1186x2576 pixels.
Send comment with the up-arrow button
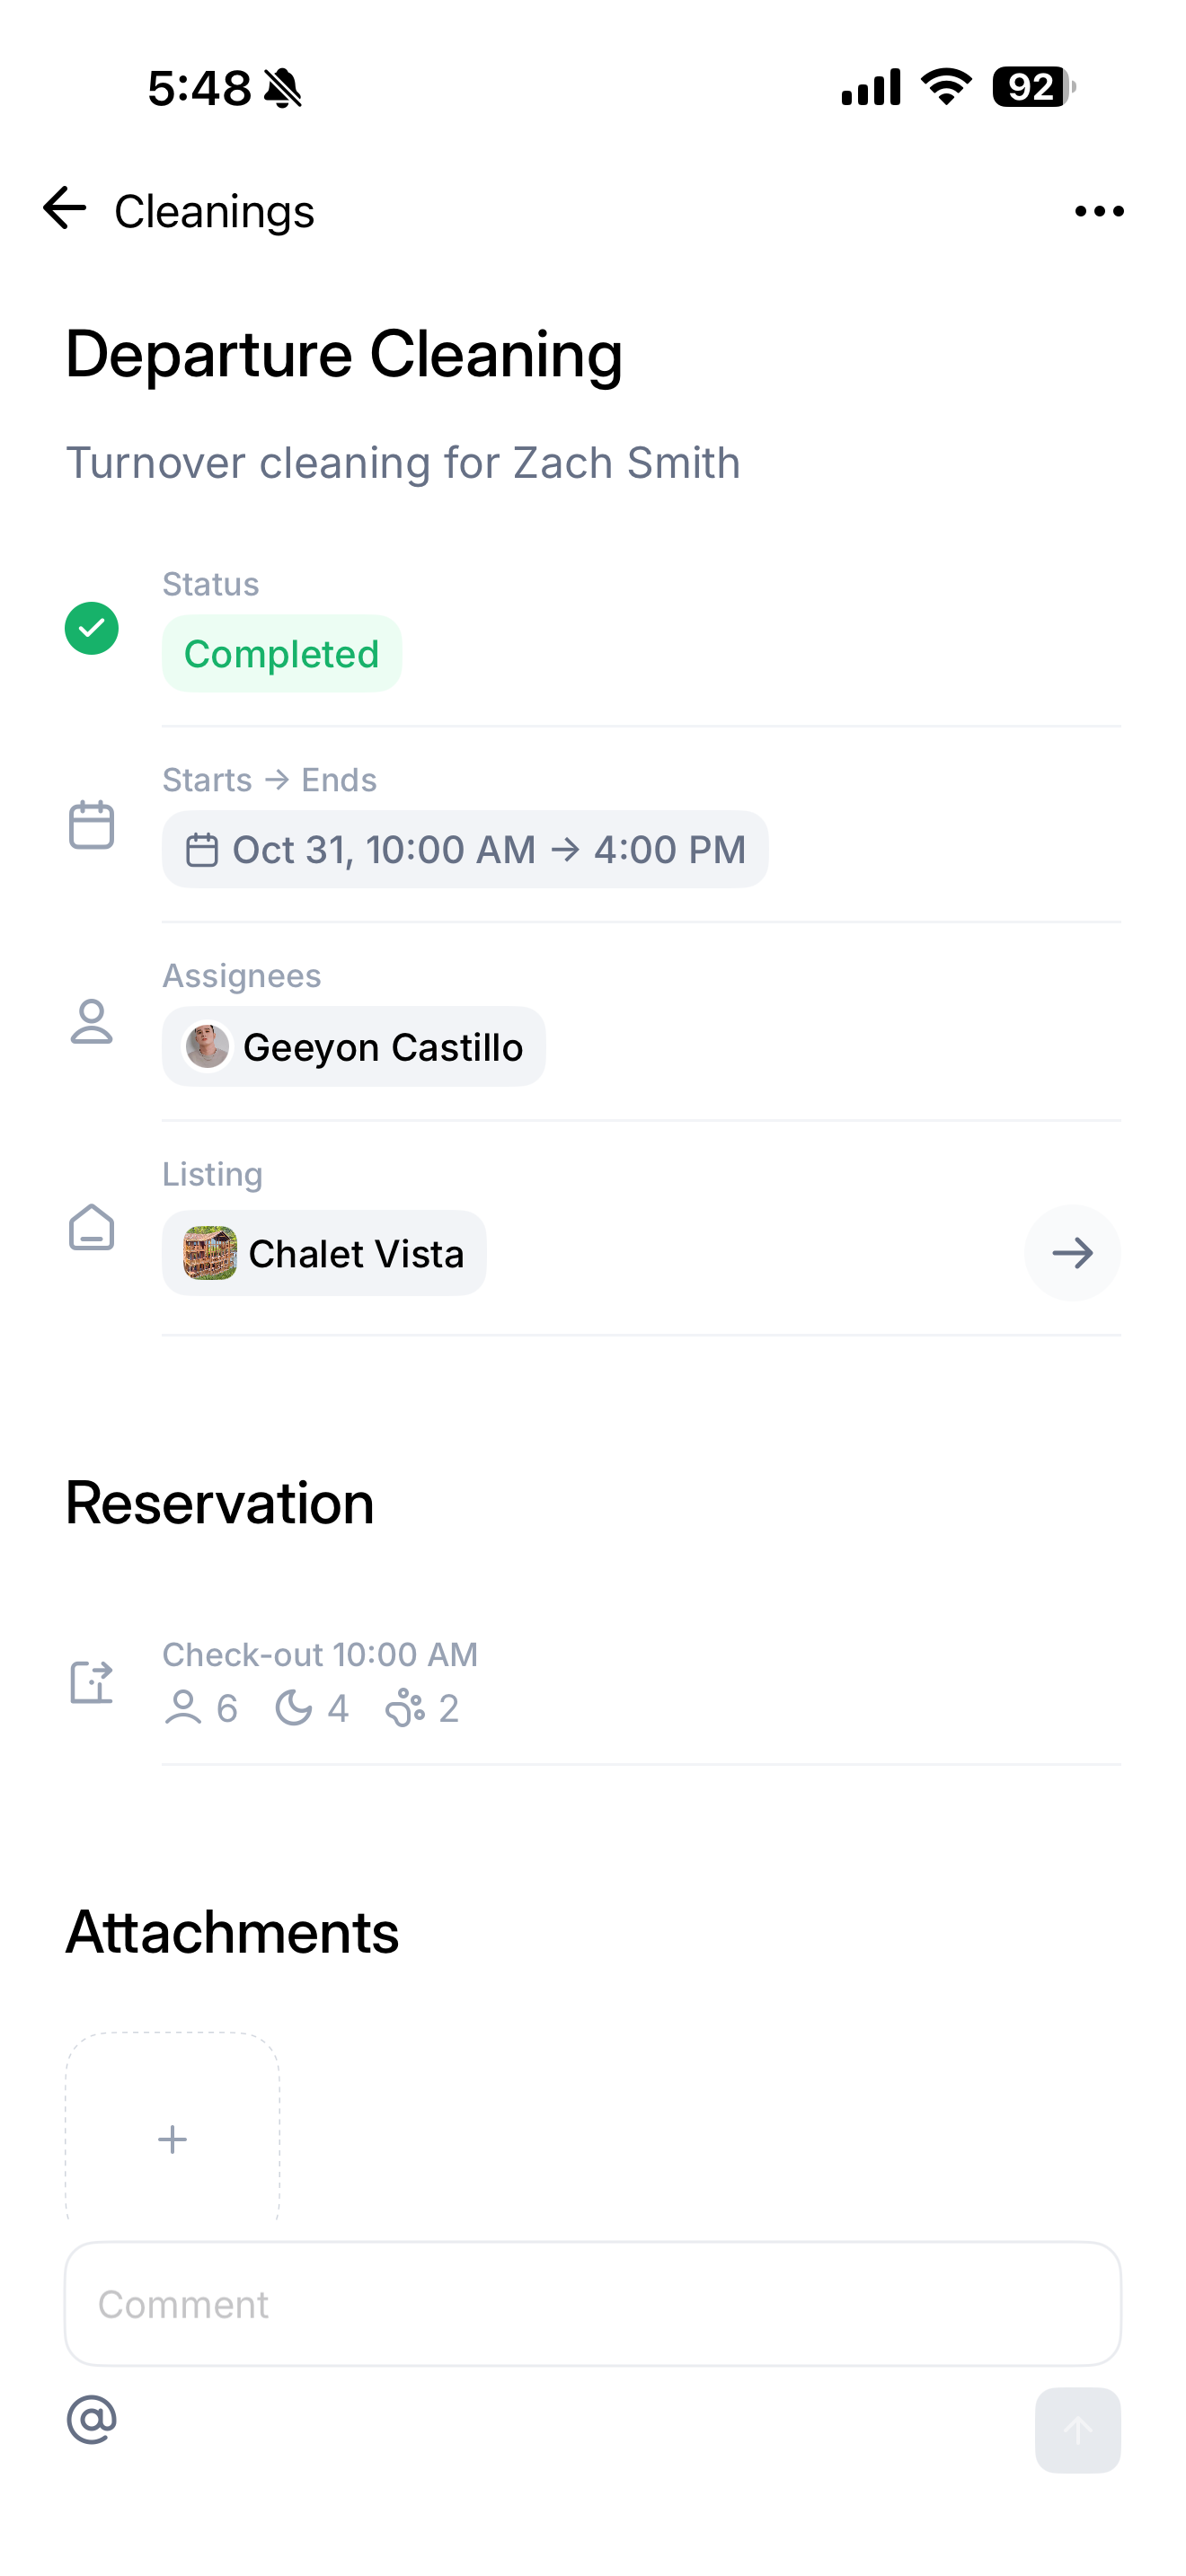tap(1077, 2430)
